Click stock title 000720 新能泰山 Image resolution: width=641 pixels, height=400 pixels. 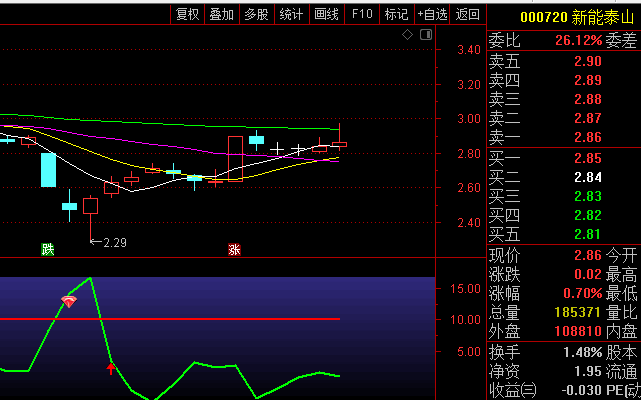pos(578,17)
